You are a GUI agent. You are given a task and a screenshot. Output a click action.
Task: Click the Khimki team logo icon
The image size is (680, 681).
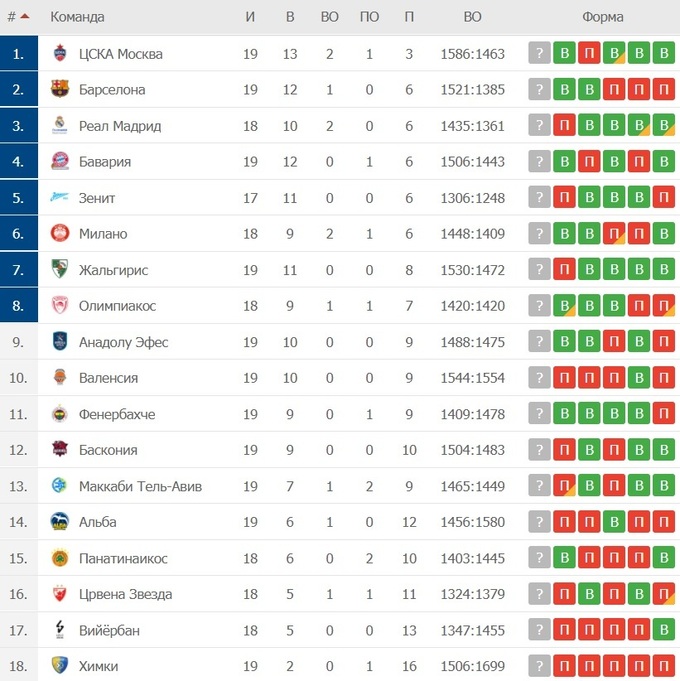[60, 666]
